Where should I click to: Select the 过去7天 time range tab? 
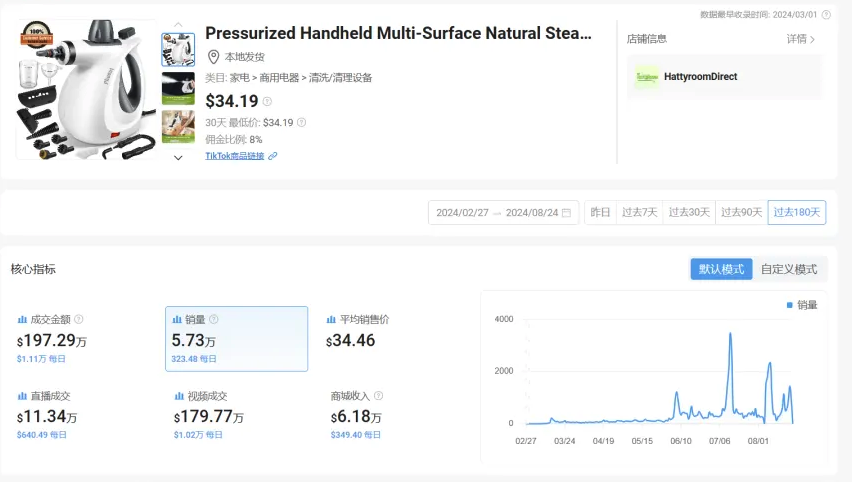pos(640,212)
